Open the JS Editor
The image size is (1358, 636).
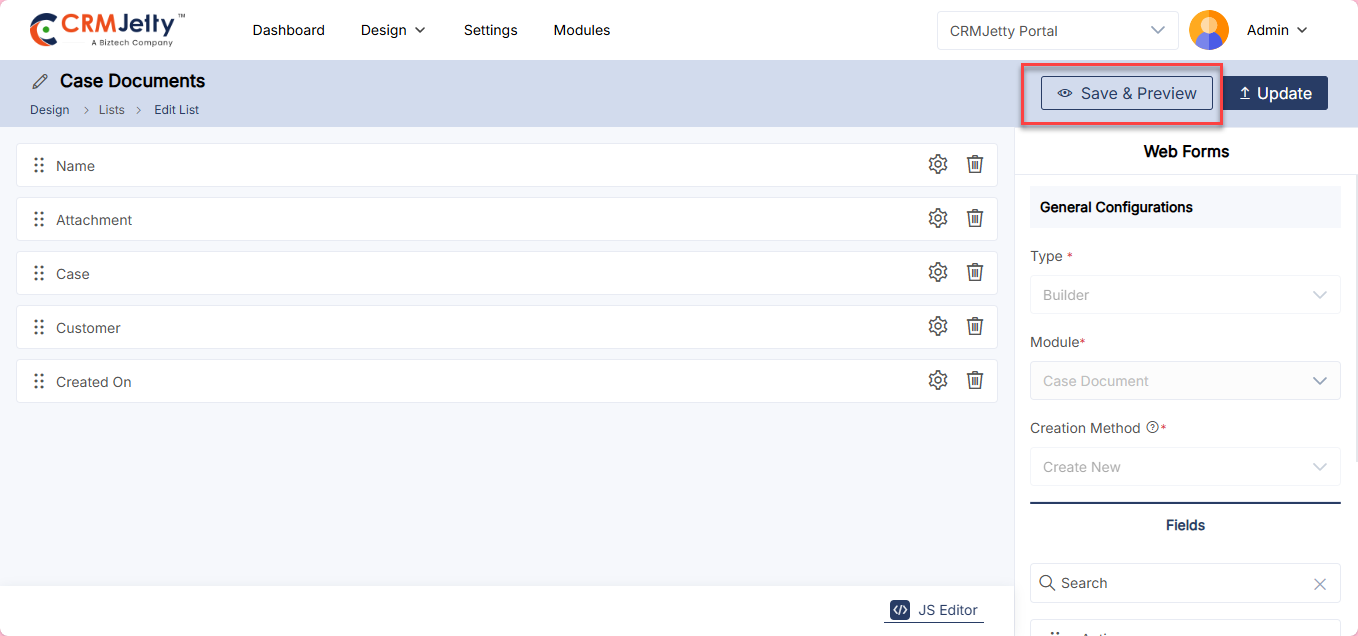tap(934, 610)
